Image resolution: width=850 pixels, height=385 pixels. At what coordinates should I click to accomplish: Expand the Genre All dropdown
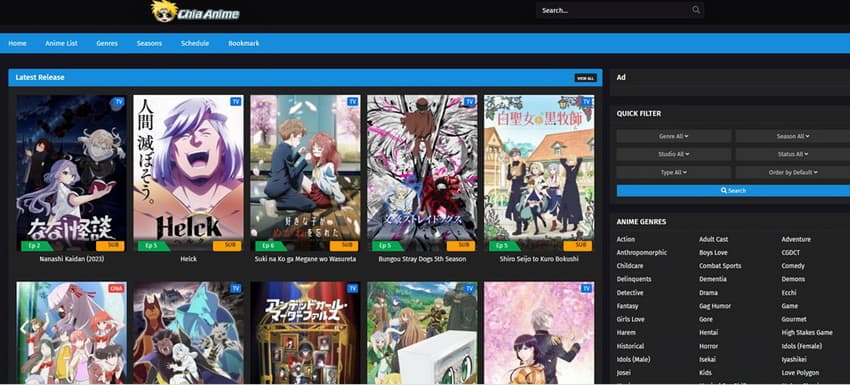click(x=673, y=136)
